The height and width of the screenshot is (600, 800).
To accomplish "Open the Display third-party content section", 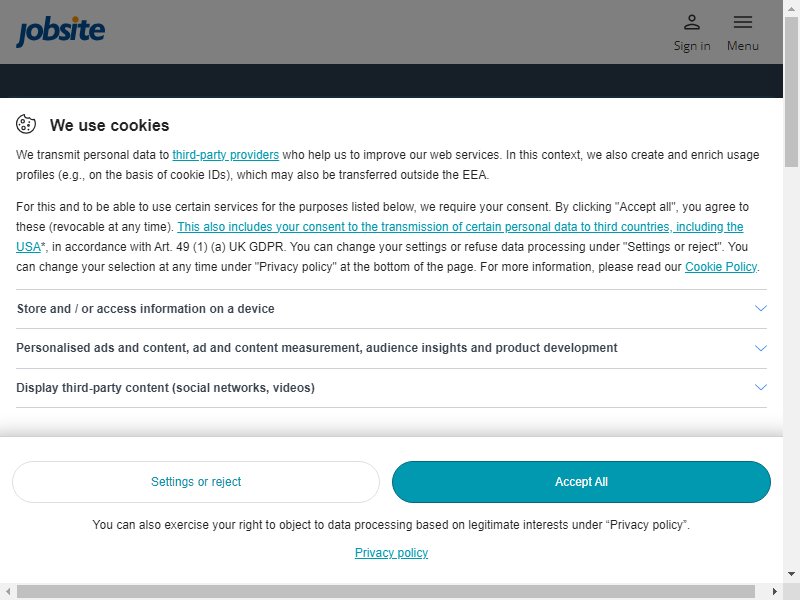I will [x=391, y=388].
